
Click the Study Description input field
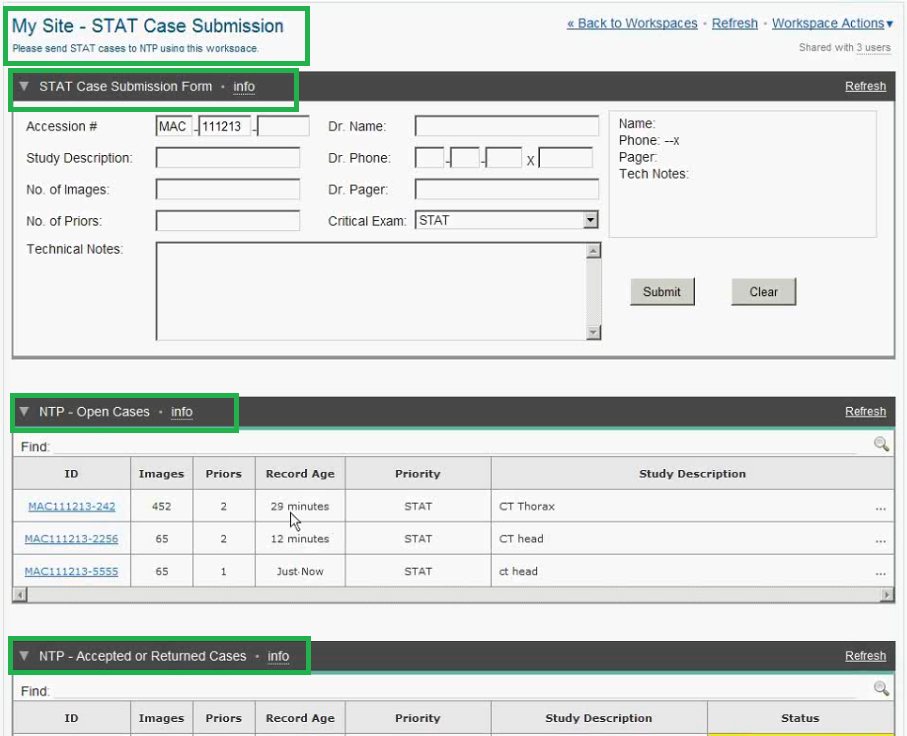[228, 158]
